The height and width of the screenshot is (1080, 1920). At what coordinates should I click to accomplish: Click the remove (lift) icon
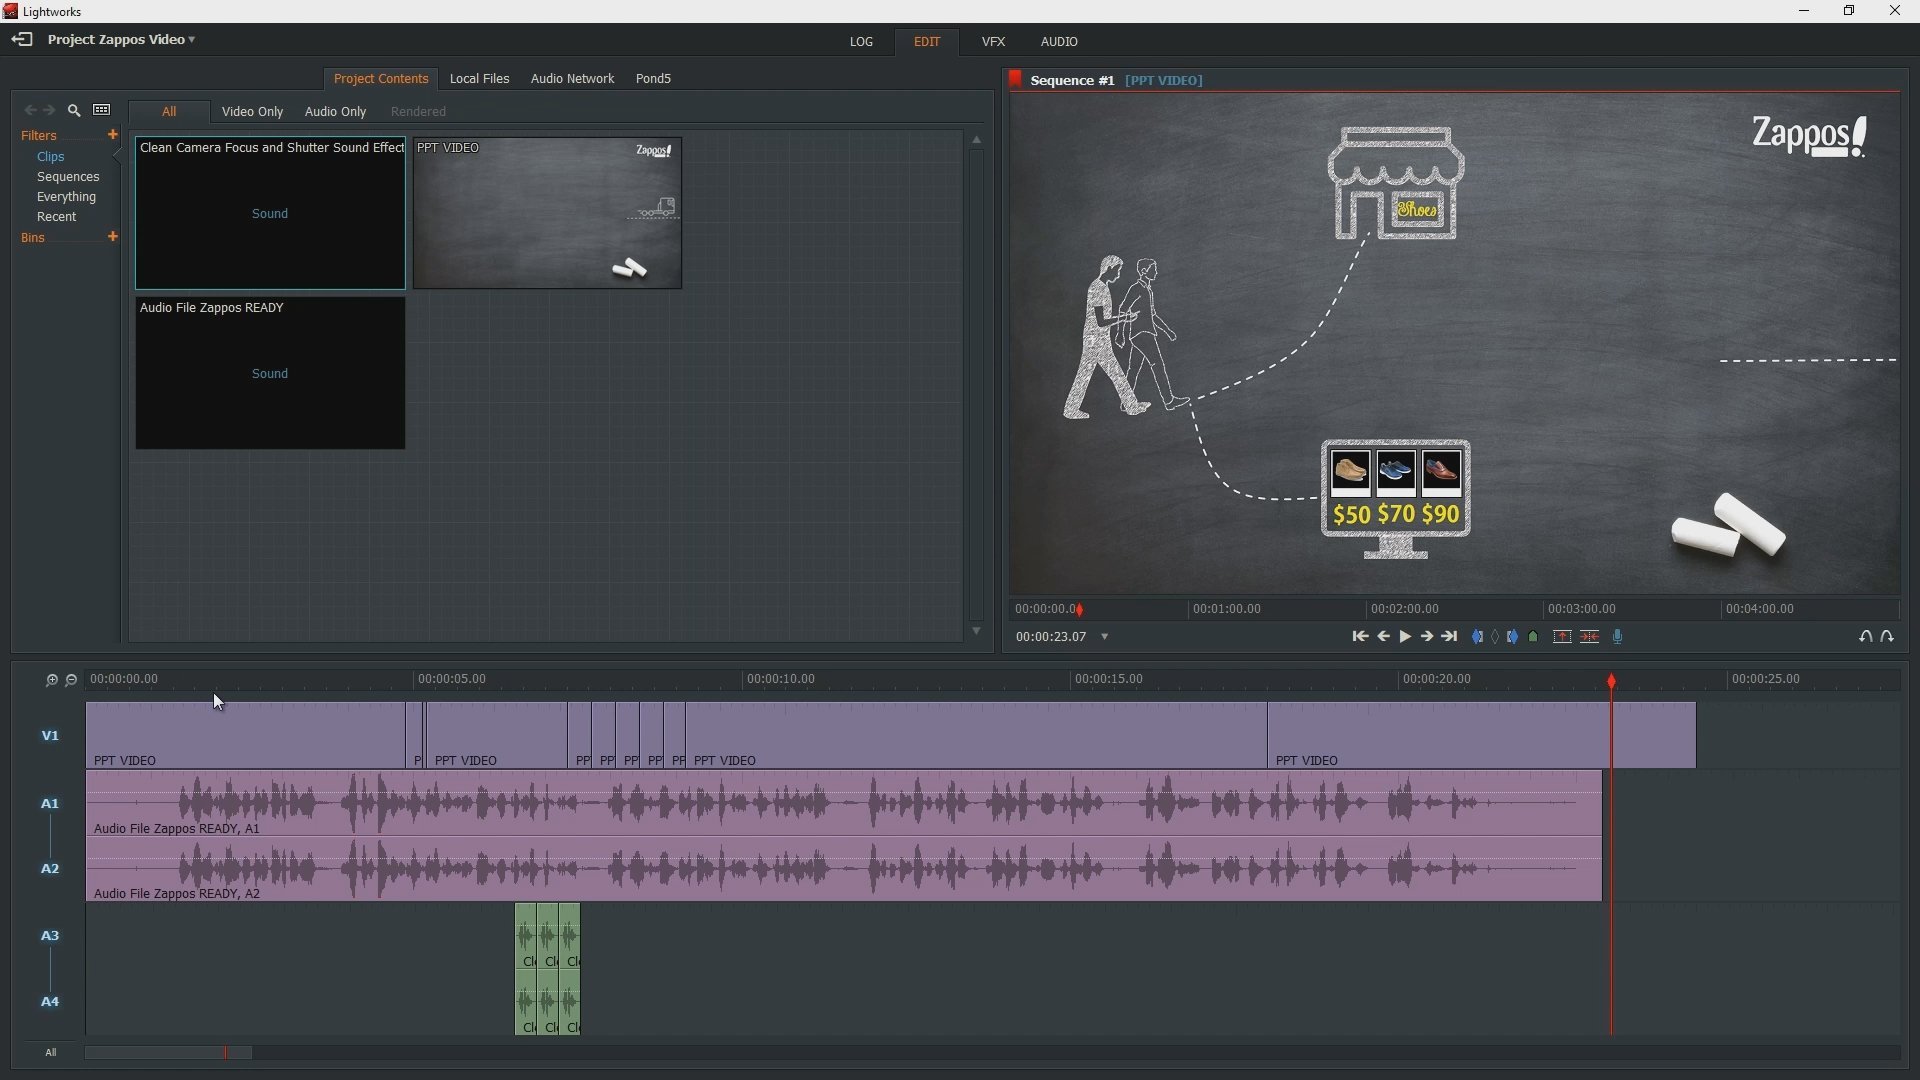click(1563, 638)
